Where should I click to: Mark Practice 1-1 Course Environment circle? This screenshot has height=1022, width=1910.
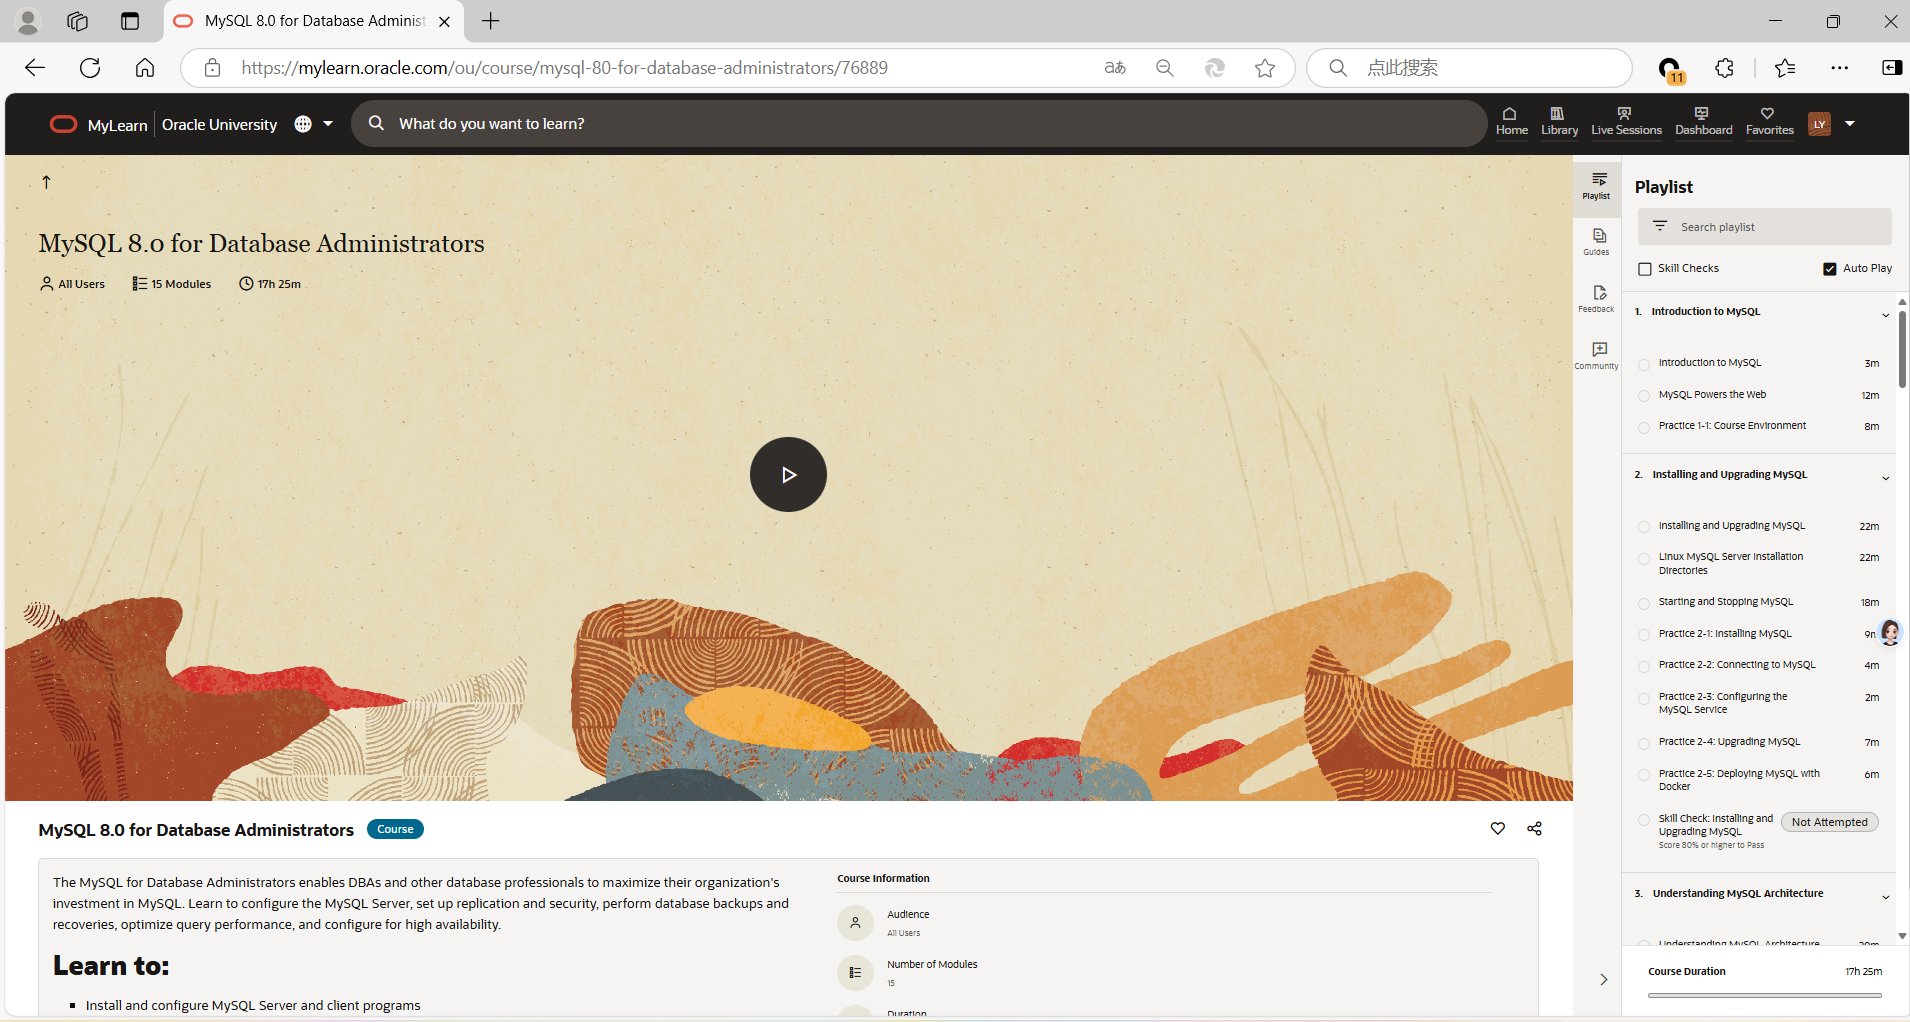pos(1644,427)
